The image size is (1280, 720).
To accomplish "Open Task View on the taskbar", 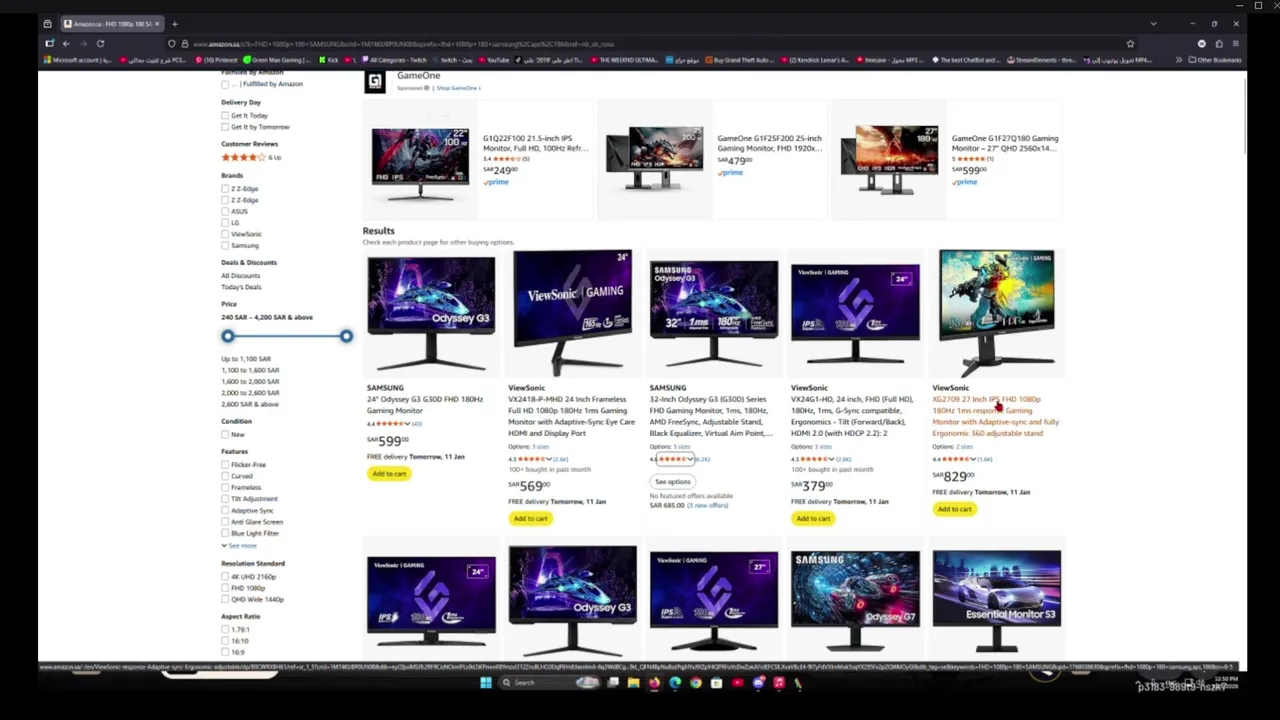I will pos(613,683).
